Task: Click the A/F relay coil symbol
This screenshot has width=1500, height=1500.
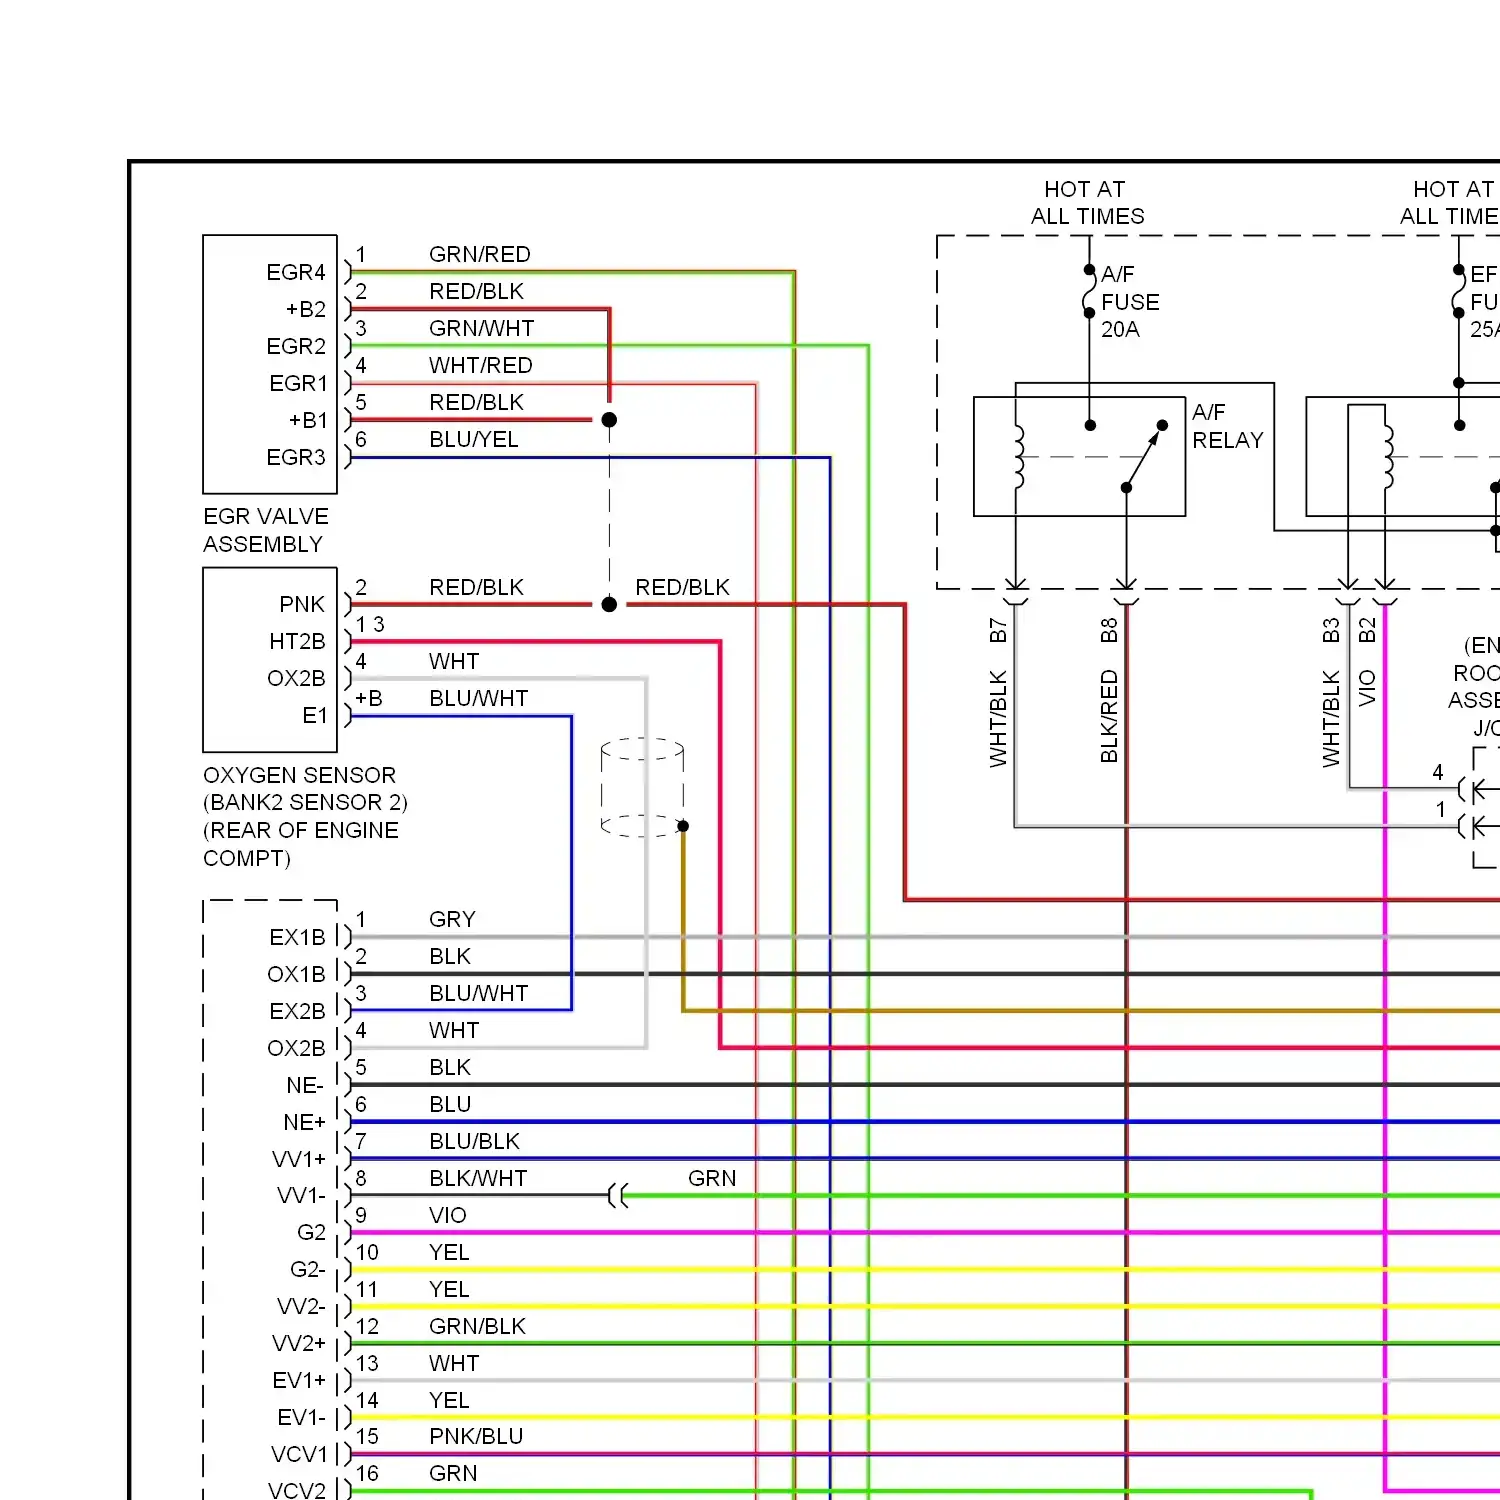Action: [x=1019, y=457]
